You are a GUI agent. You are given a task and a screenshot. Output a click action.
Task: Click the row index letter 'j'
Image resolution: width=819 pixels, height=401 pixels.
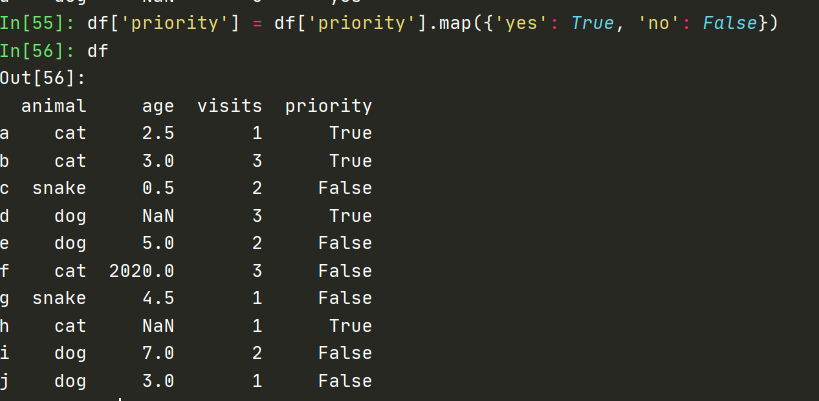pyautogui.click(x=6, y=381)
